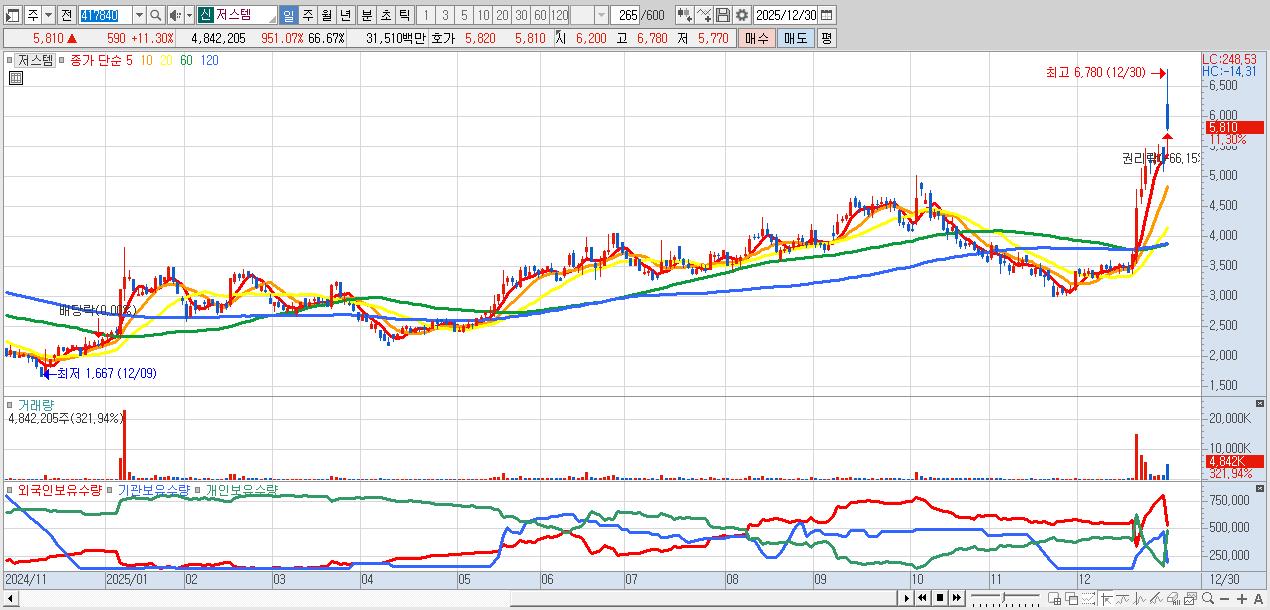The image size is (1270, 610).
Task: Click the wavy trend line icon in bottom bar
Action: [1123, 598]
